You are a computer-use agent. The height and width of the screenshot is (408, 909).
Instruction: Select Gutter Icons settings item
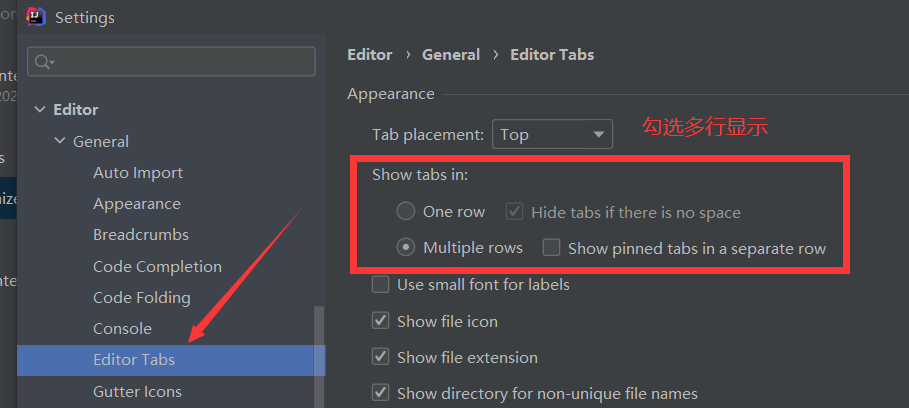(137, 392)
